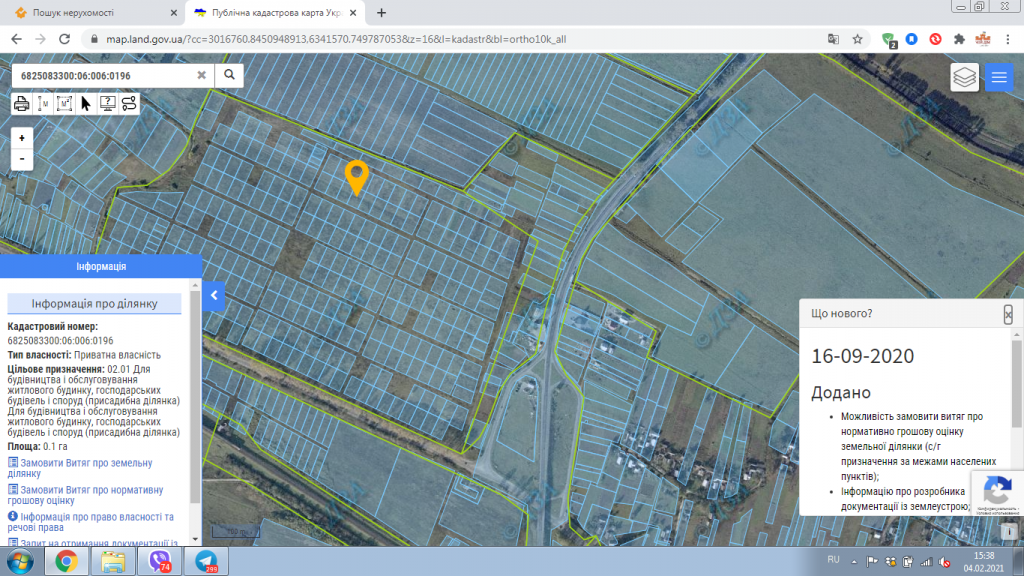Open the monitor help tool
Image resolution: width=1024 pixels, height=576 pixels.
(x=107, y=103)
